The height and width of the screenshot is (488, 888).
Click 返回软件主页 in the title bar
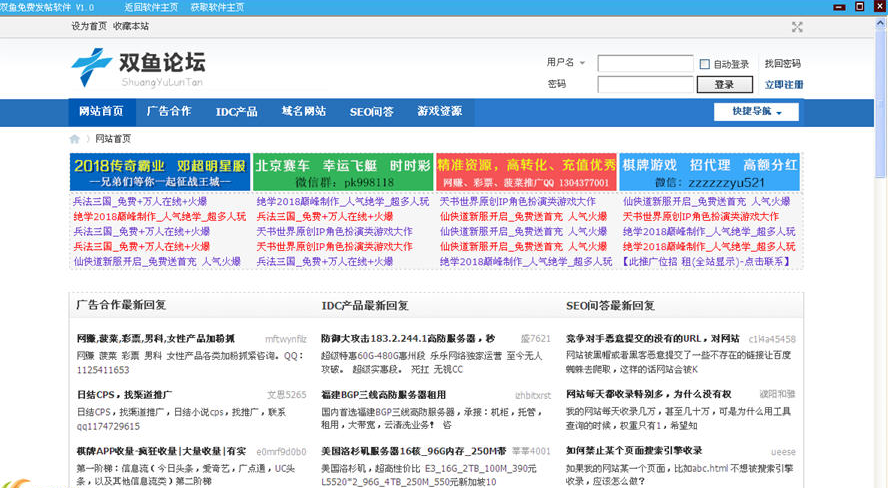(x=149, y=7)
